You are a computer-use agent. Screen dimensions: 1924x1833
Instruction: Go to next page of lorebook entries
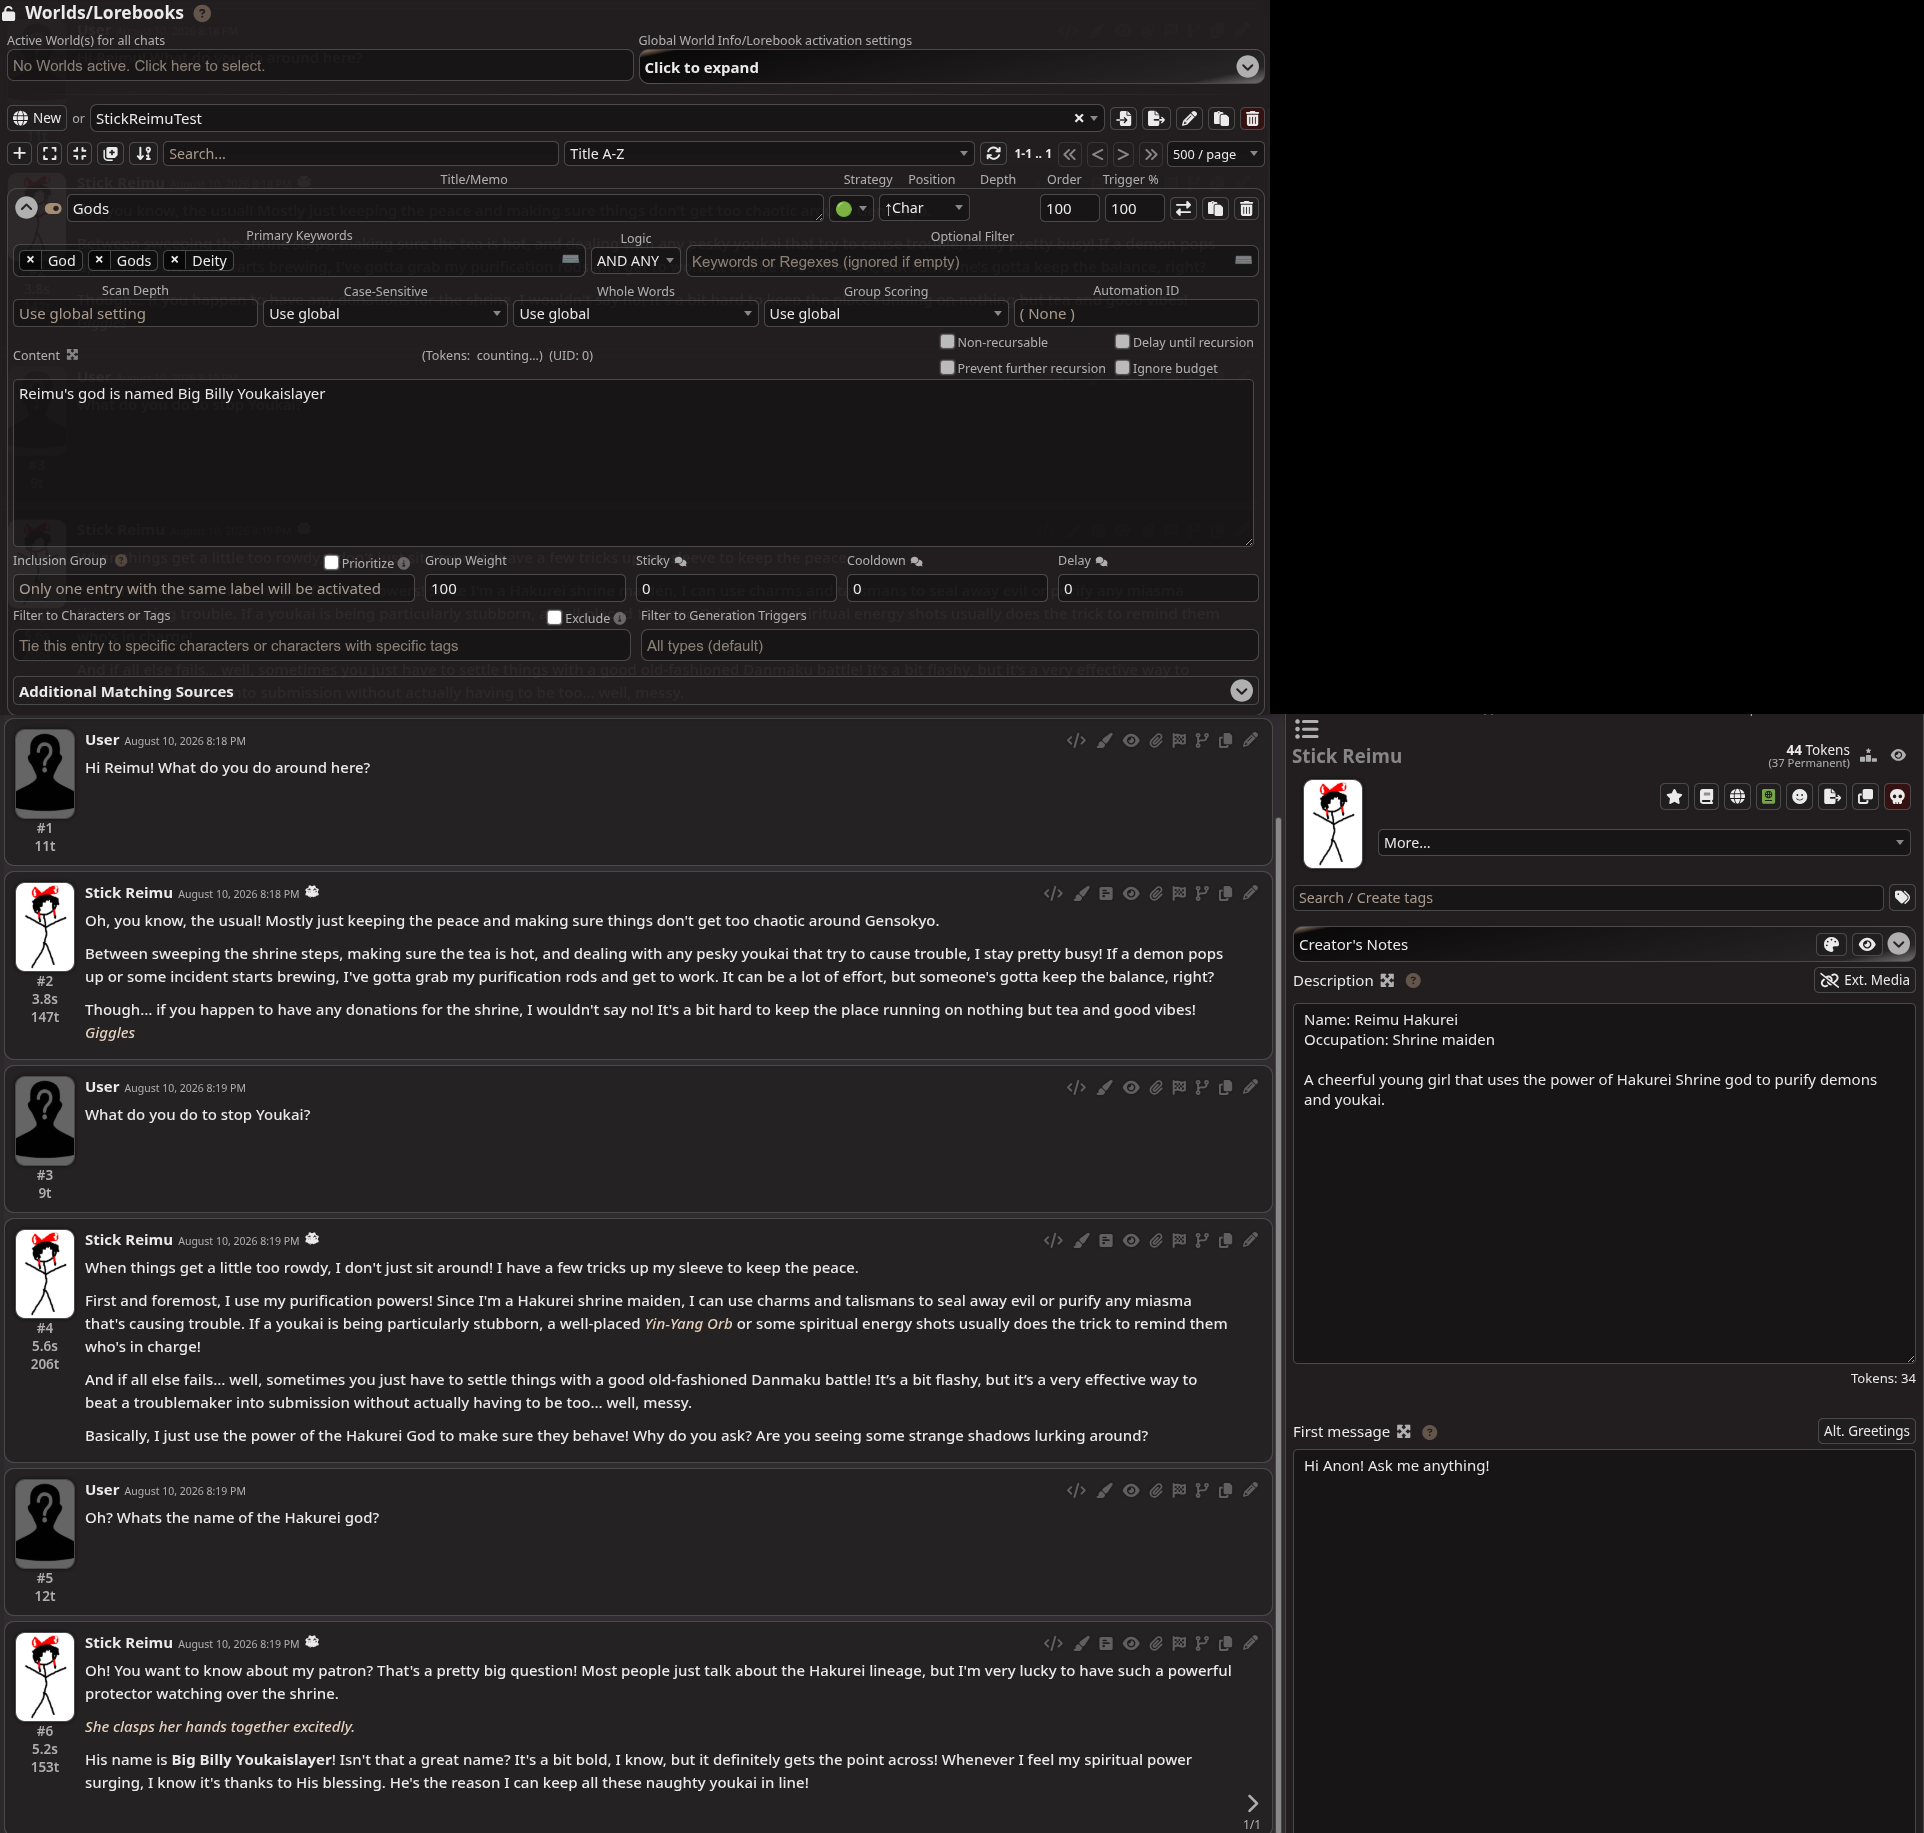1123,154
